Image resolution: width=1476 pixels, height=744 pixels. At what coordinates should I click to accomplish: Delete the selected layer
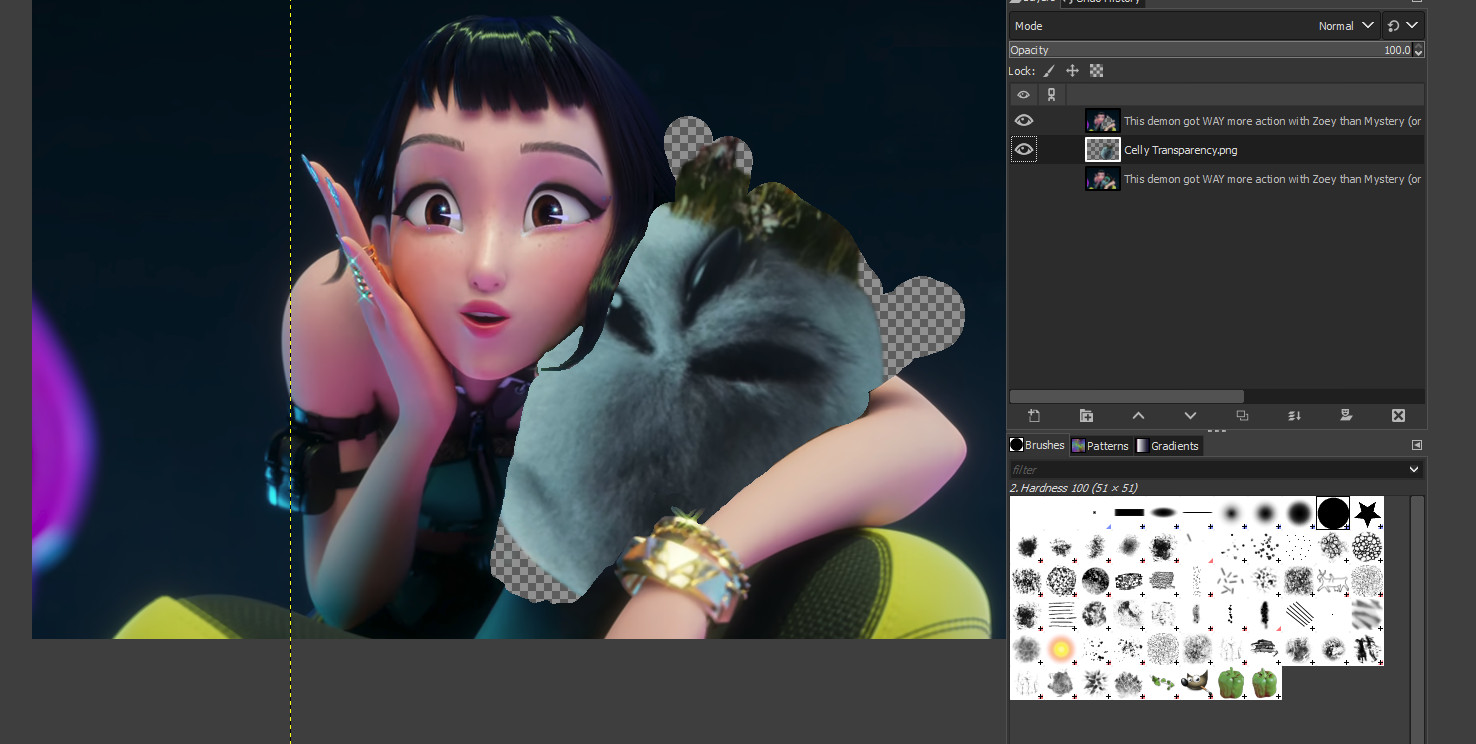pos(1398,416)
